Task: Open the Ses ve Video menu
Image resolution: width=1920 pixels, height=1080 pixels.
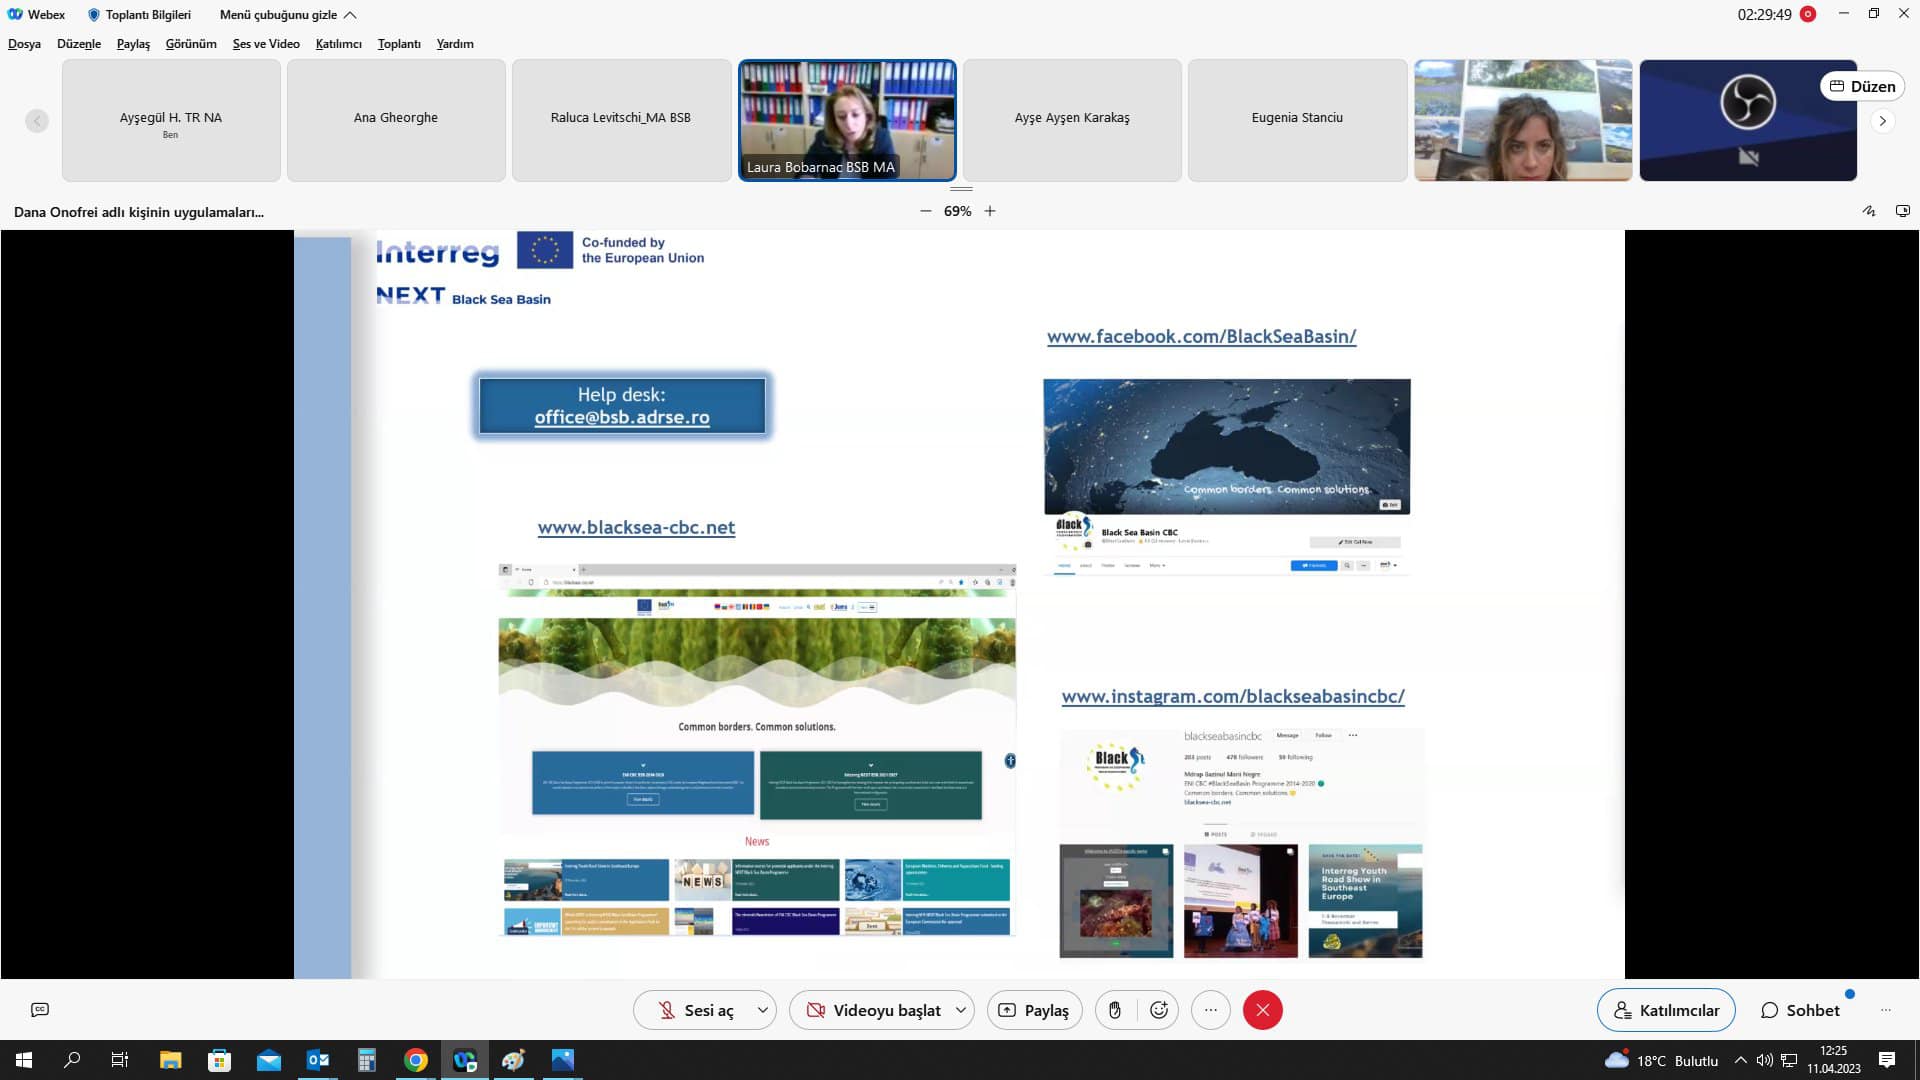Action: point(266,44)
